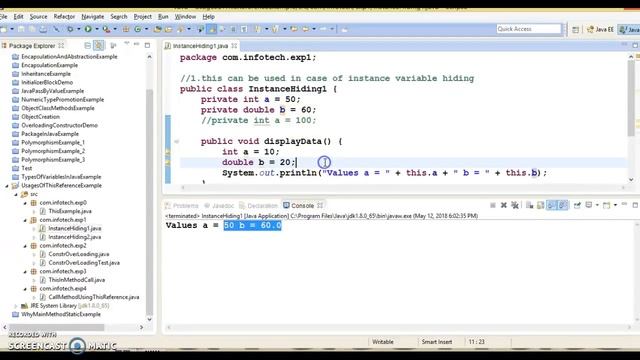This screenshot has width=640, height=360.
Task: Switch to the Javadoc tab
Action: pyautogui.click(x=219, y=205)
